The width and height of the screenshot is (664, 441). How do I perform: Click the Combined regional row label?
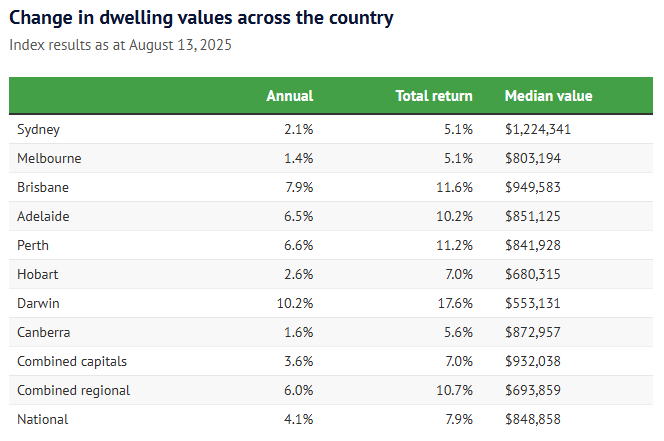pyautogui.click(x=73, y=390)
